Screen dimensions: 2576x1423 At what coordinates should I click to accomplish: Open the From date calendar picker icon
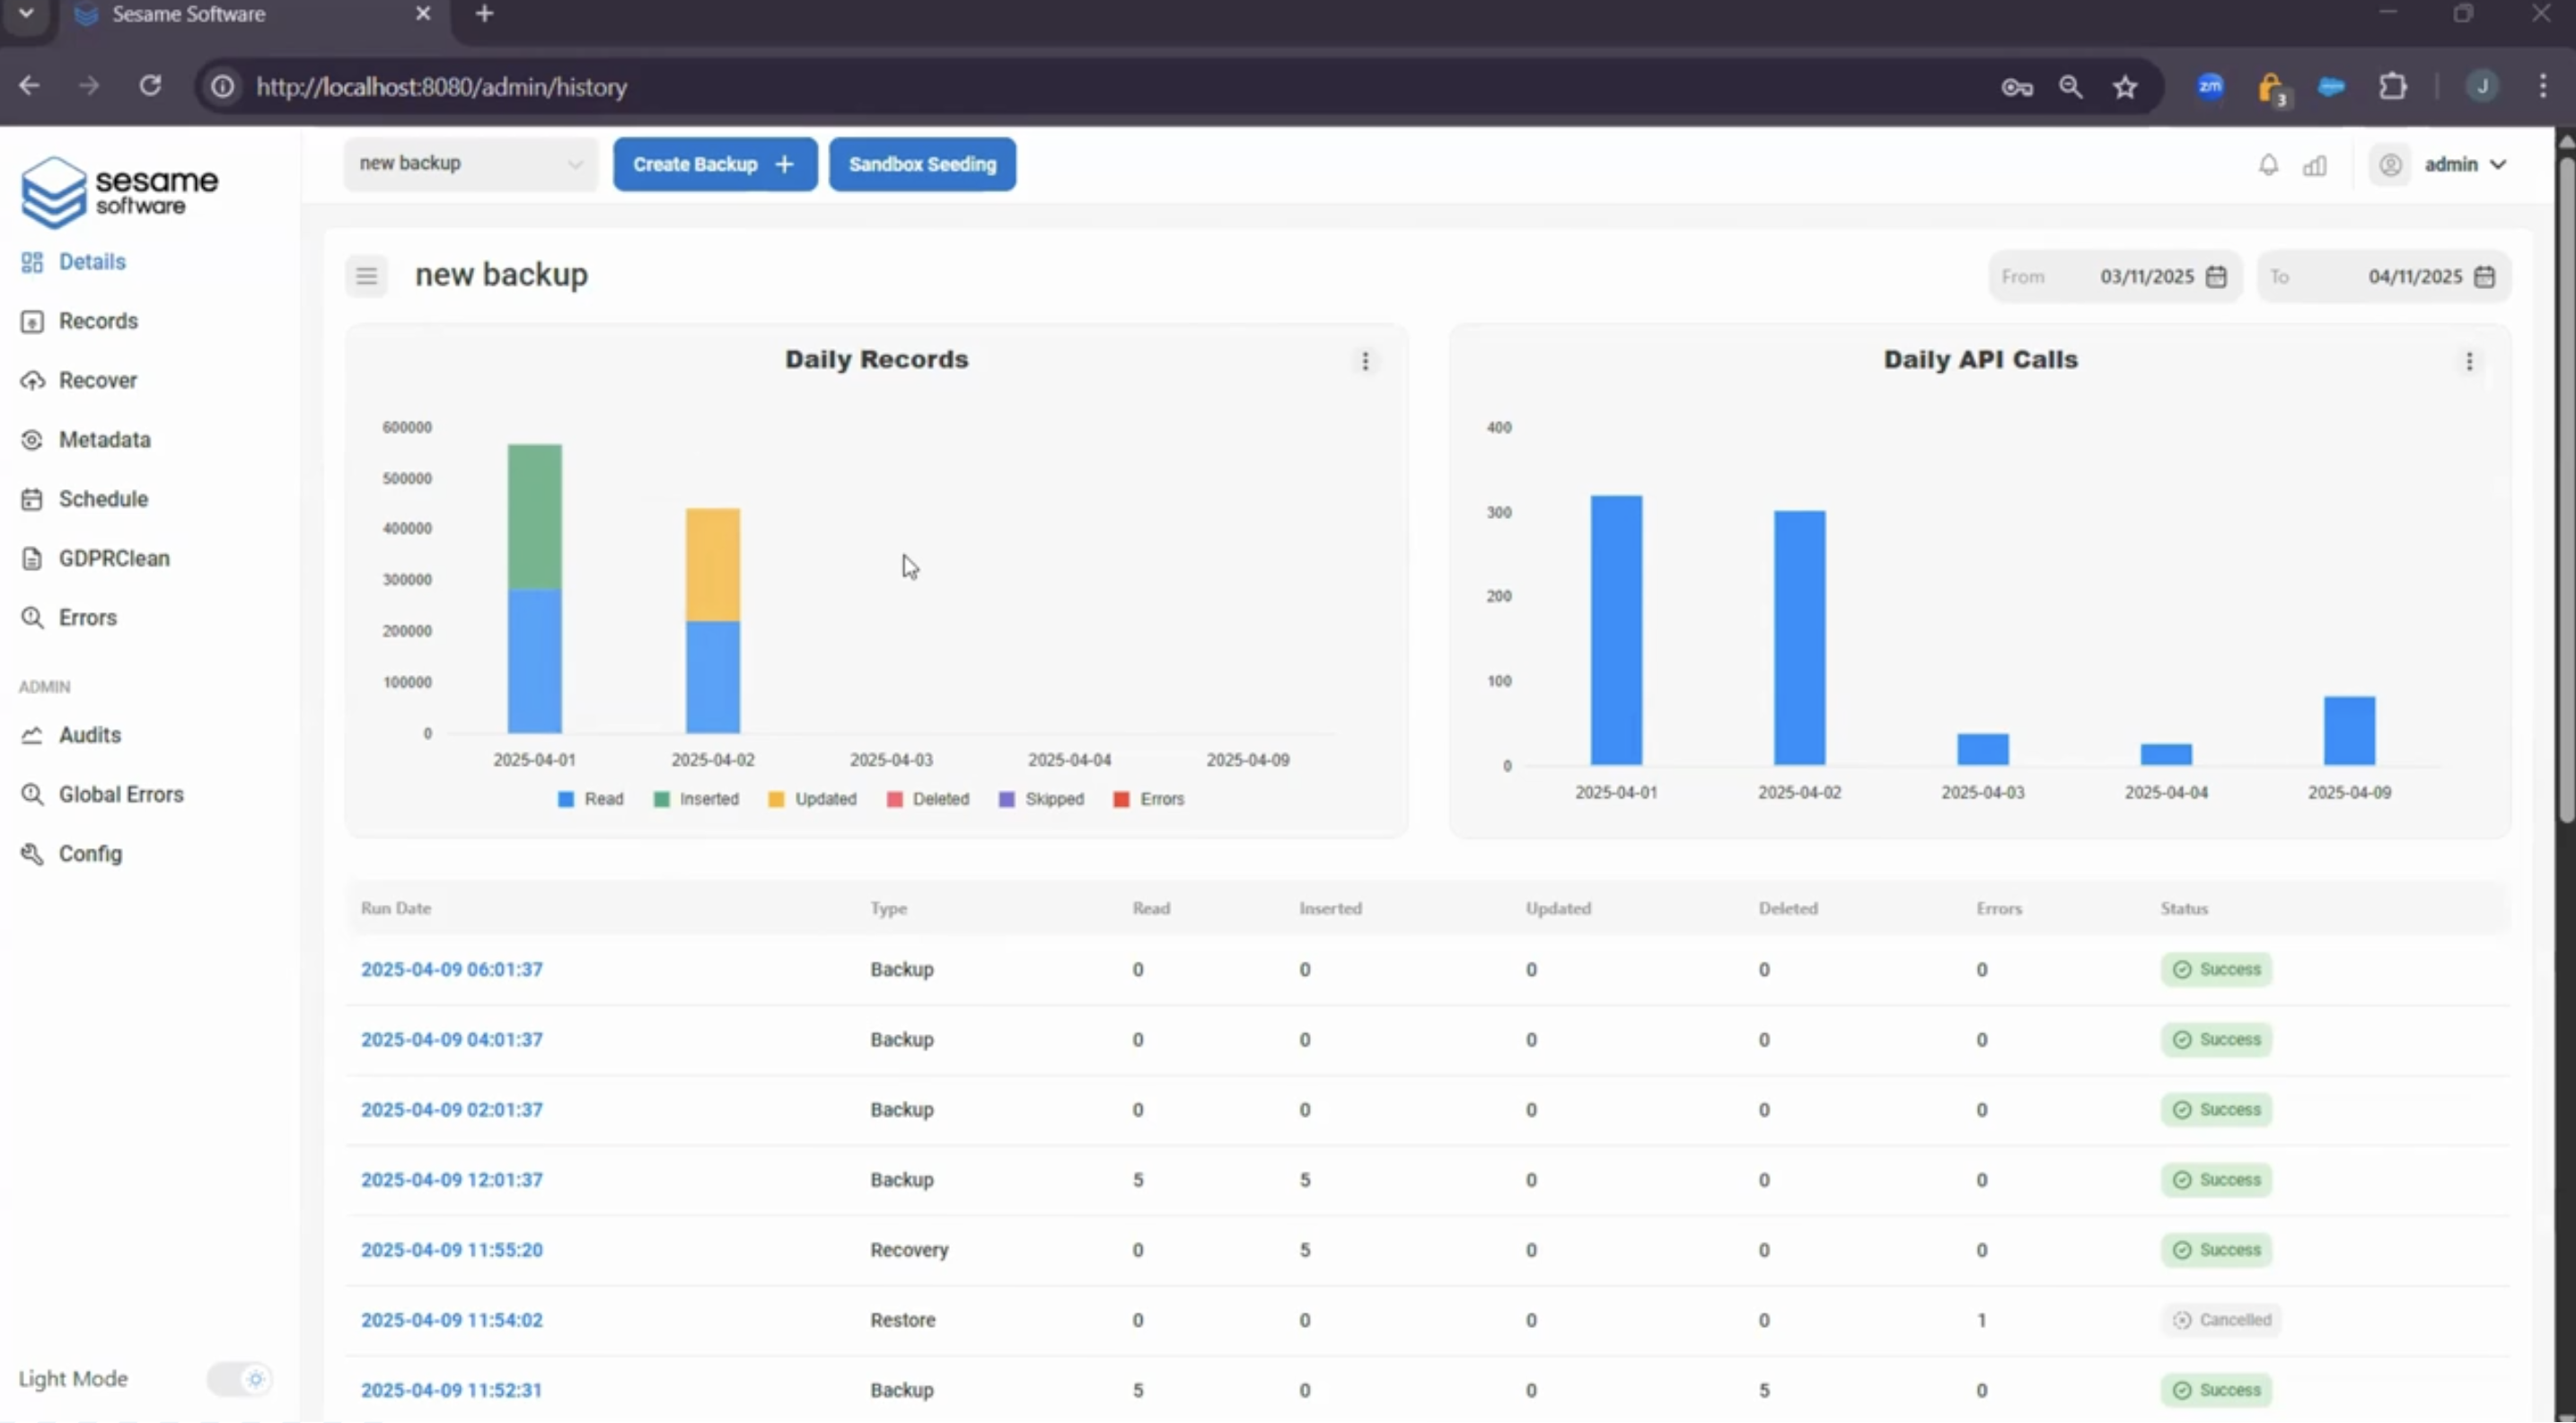[x=2216, y=277]
